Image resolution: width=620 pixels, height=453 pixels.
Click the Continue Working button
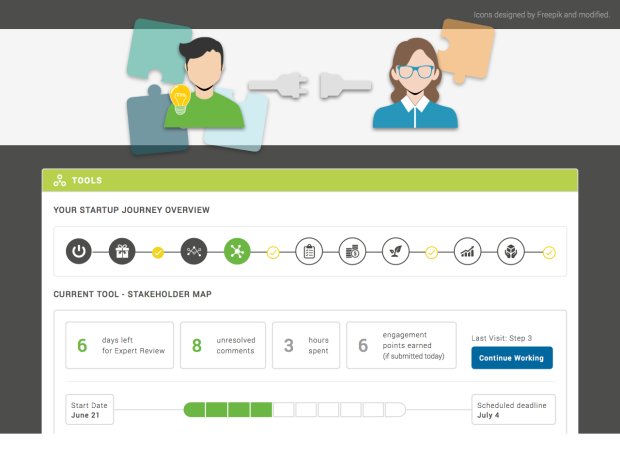pyautogui.click(x=512, y=358)
